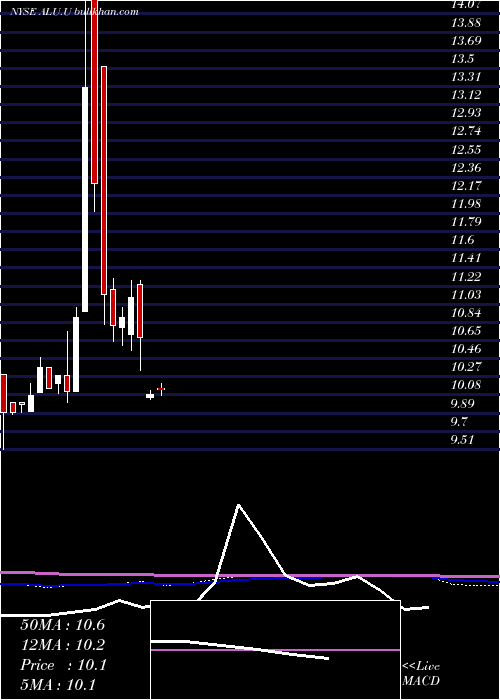The width and height of the screenshot is (500, 700).
Task: Click the bullkhan.com site label
Action: [104, 12]
